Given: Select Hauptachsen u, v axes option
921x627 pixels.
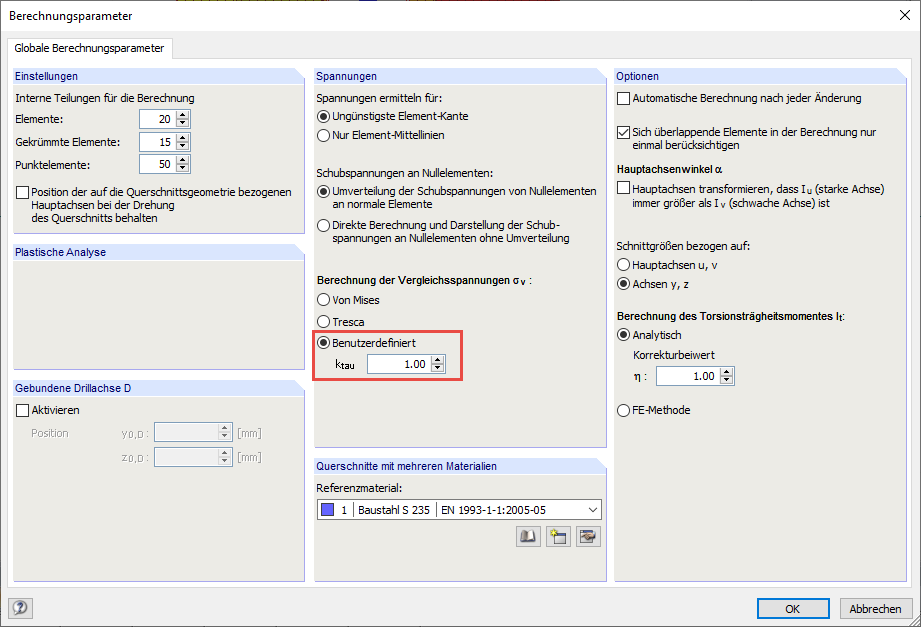Looking at the screenshot, I should pyautogui.click(x=622, y=265).
